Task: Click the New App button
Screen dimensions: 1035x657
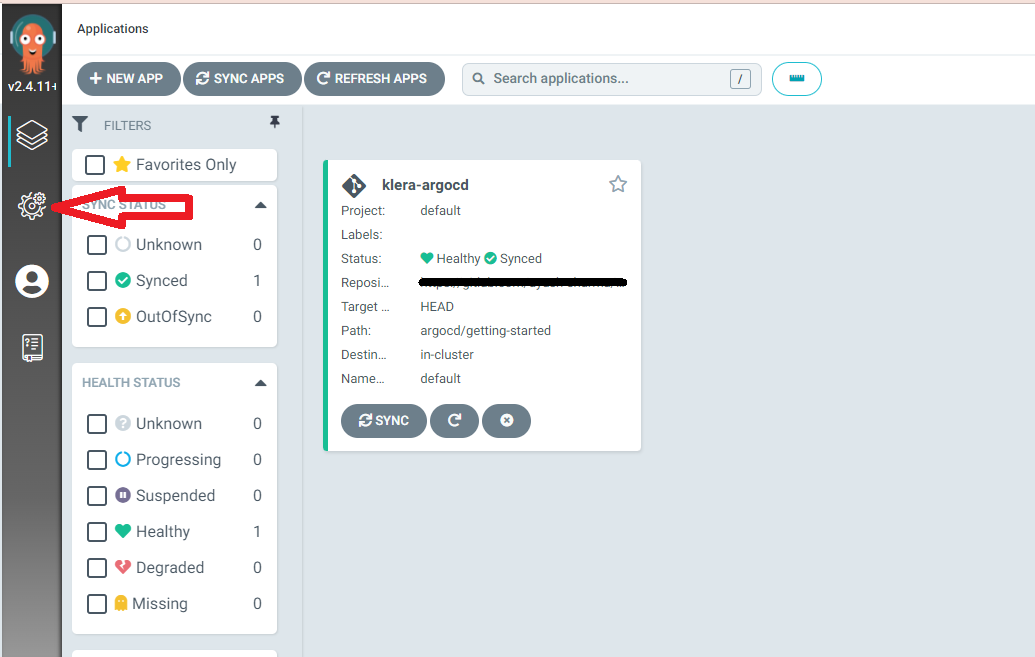Action: (x=129, y=79)
